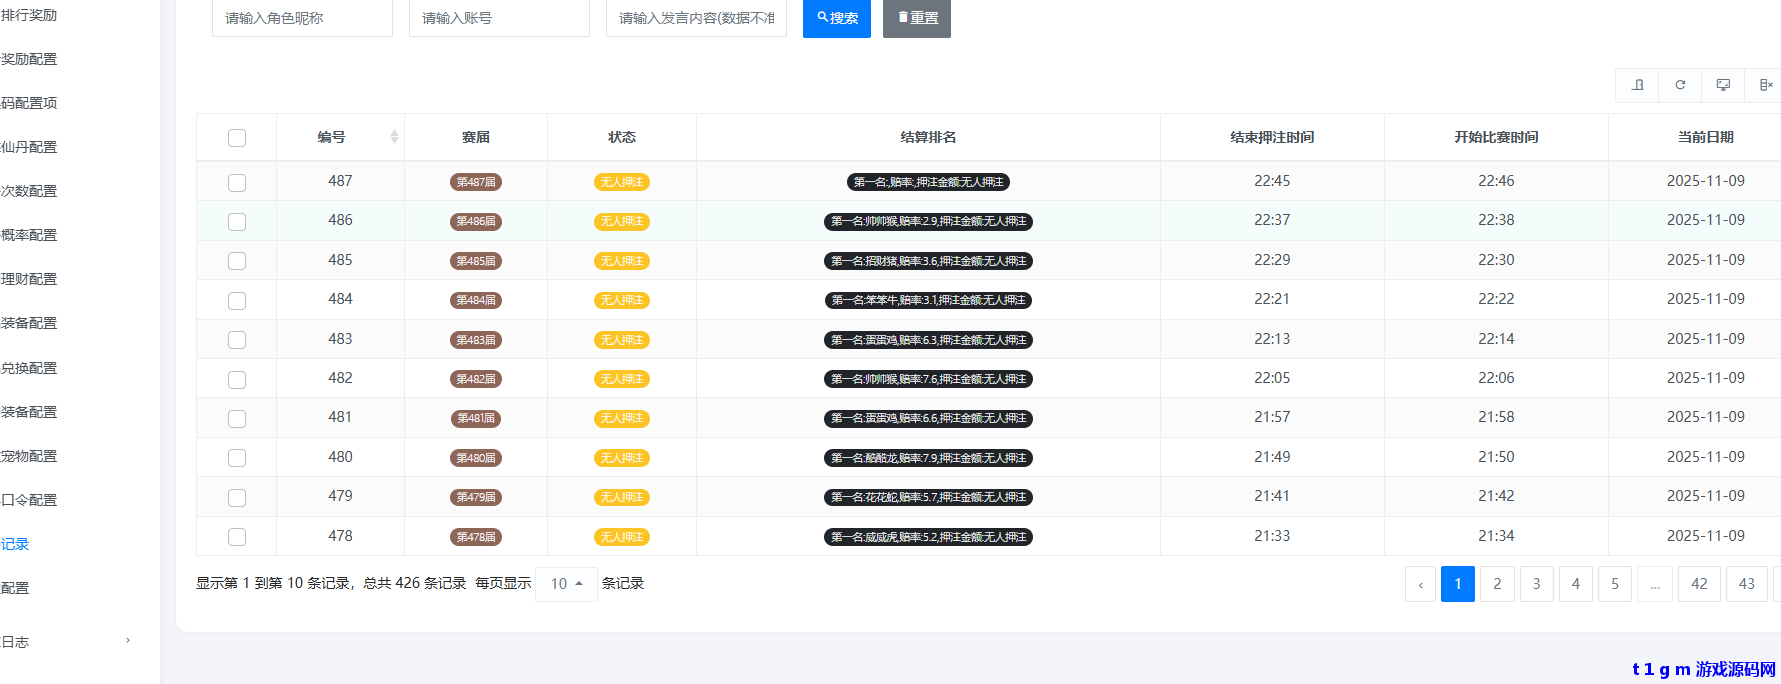Click the door-shaped table toolbar icon
The height and width of the screenshot is (684, 1781).
[1637, 85]
